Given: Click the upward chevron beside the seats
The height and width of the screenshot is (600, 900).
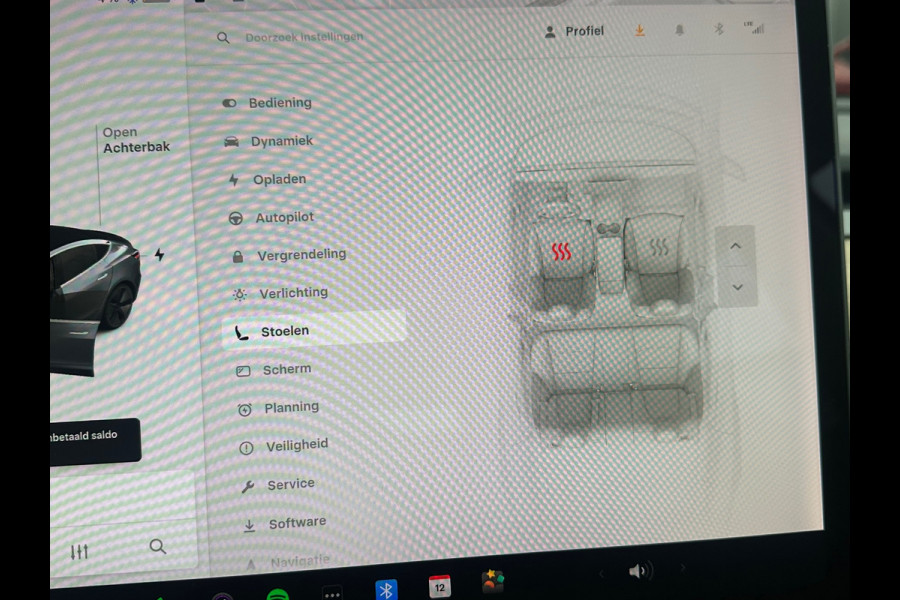Looking at the screenshot, I should 736,245.
